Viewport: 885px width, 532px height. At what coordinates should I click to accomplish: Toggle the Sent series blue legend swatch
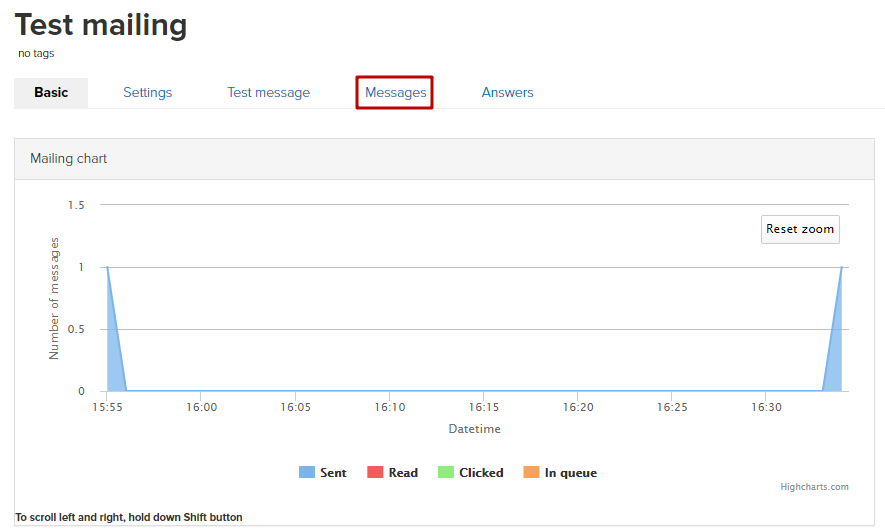click(x=307, y=473)
